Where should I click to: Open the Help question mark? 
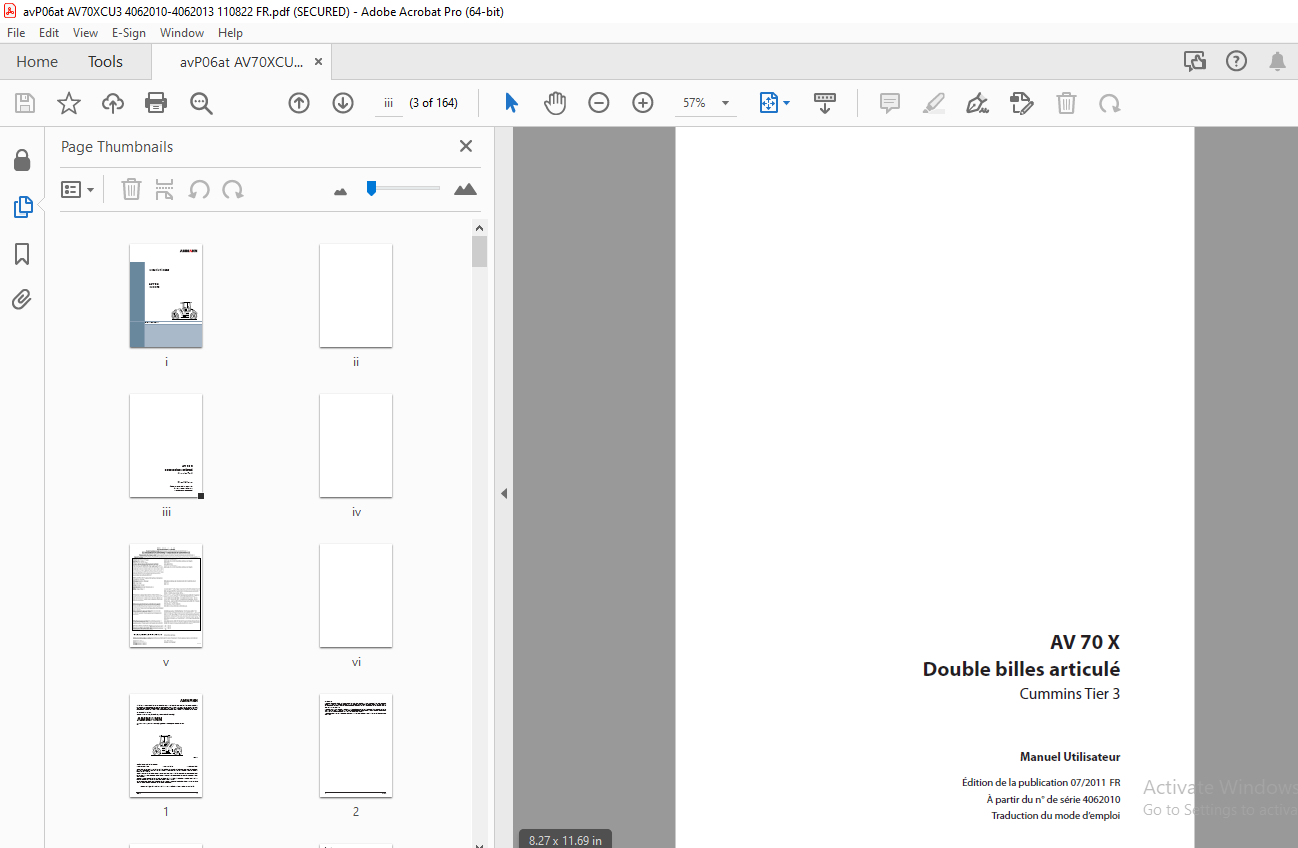(1236, 61)
